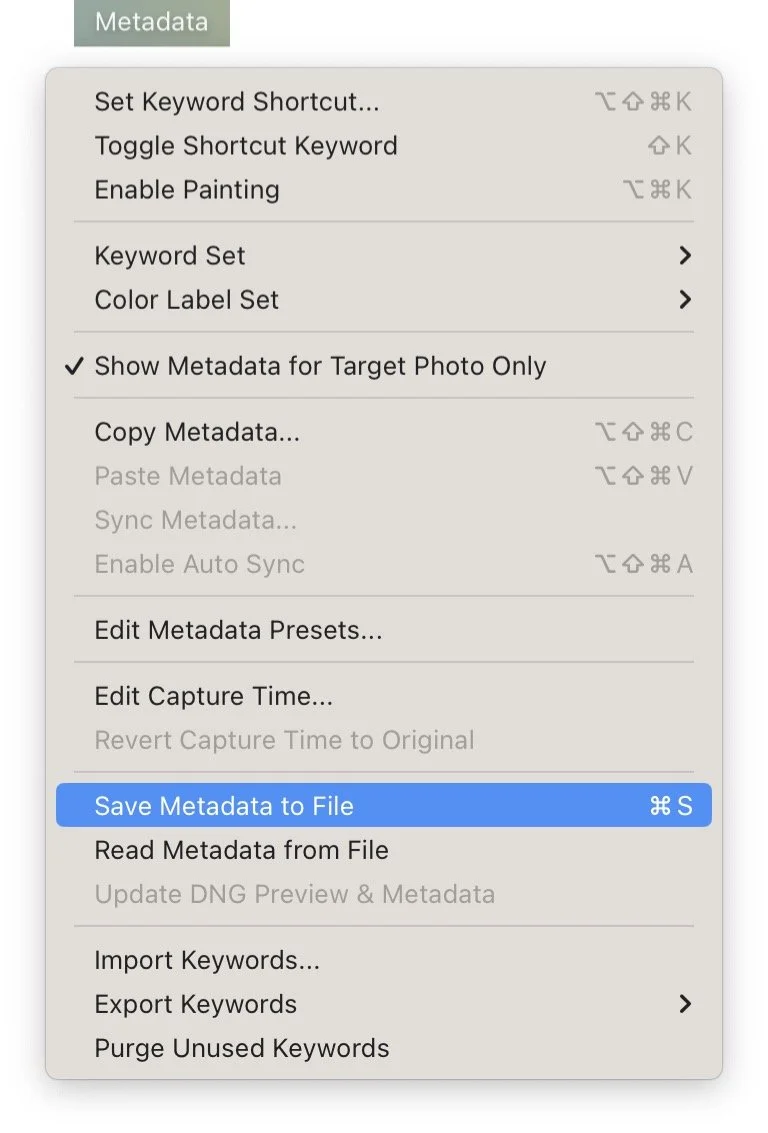Click Purge Unused Keywords

(242, 1048)
